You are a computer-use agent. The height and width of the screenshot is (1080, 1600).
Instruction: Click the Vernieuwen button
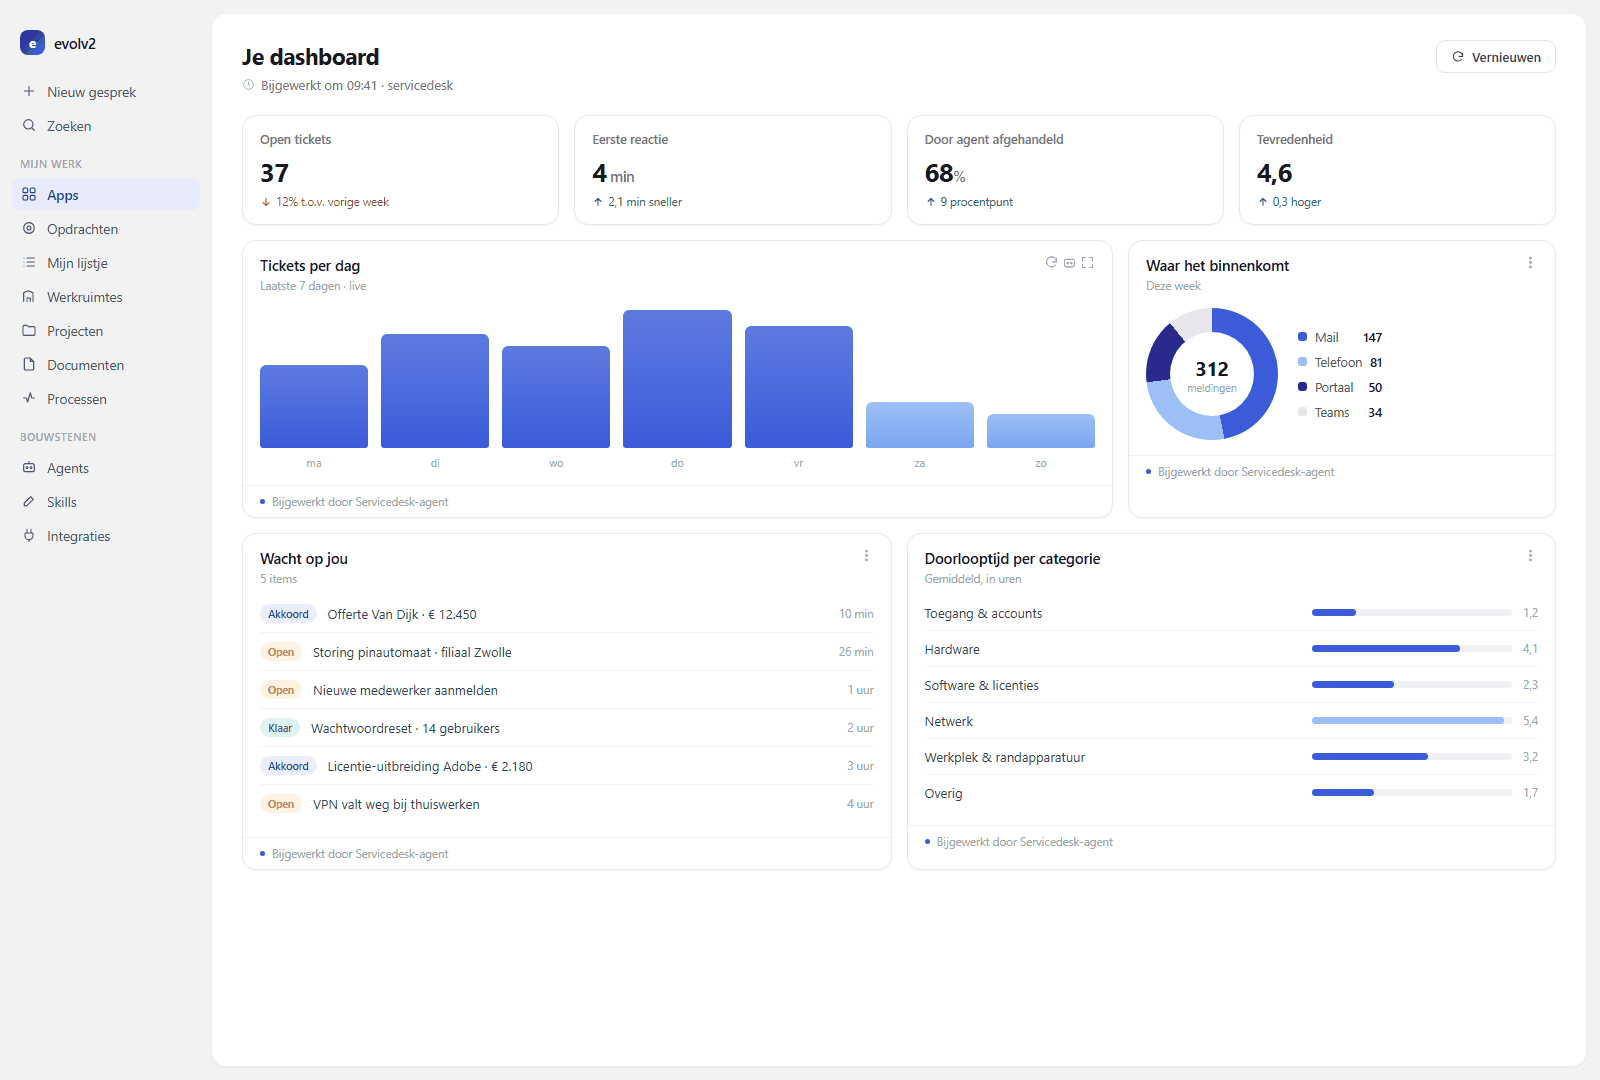coord(1496,57)
